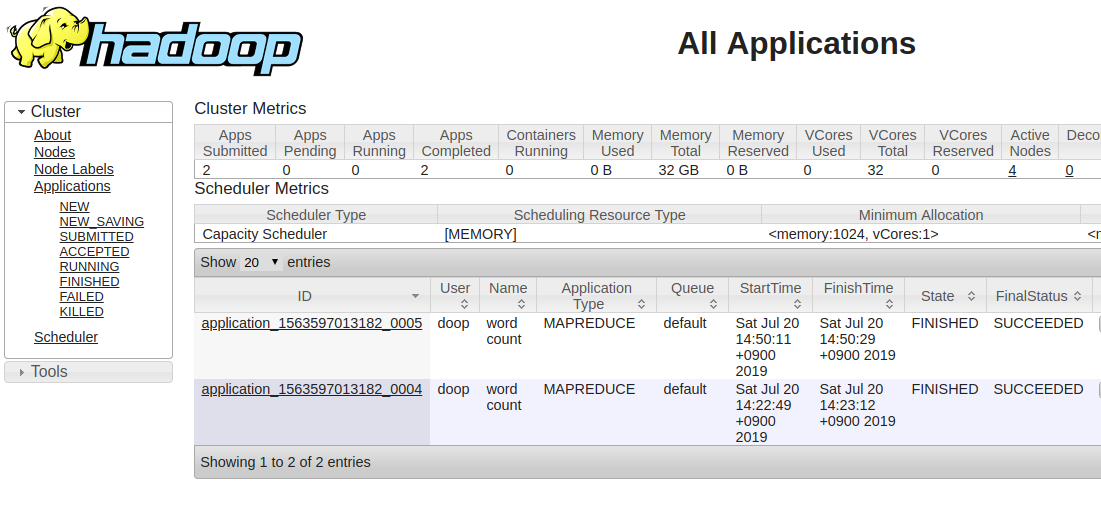Click the Cluster Metrics heading
1101x515 pixels.
[250, 108]
